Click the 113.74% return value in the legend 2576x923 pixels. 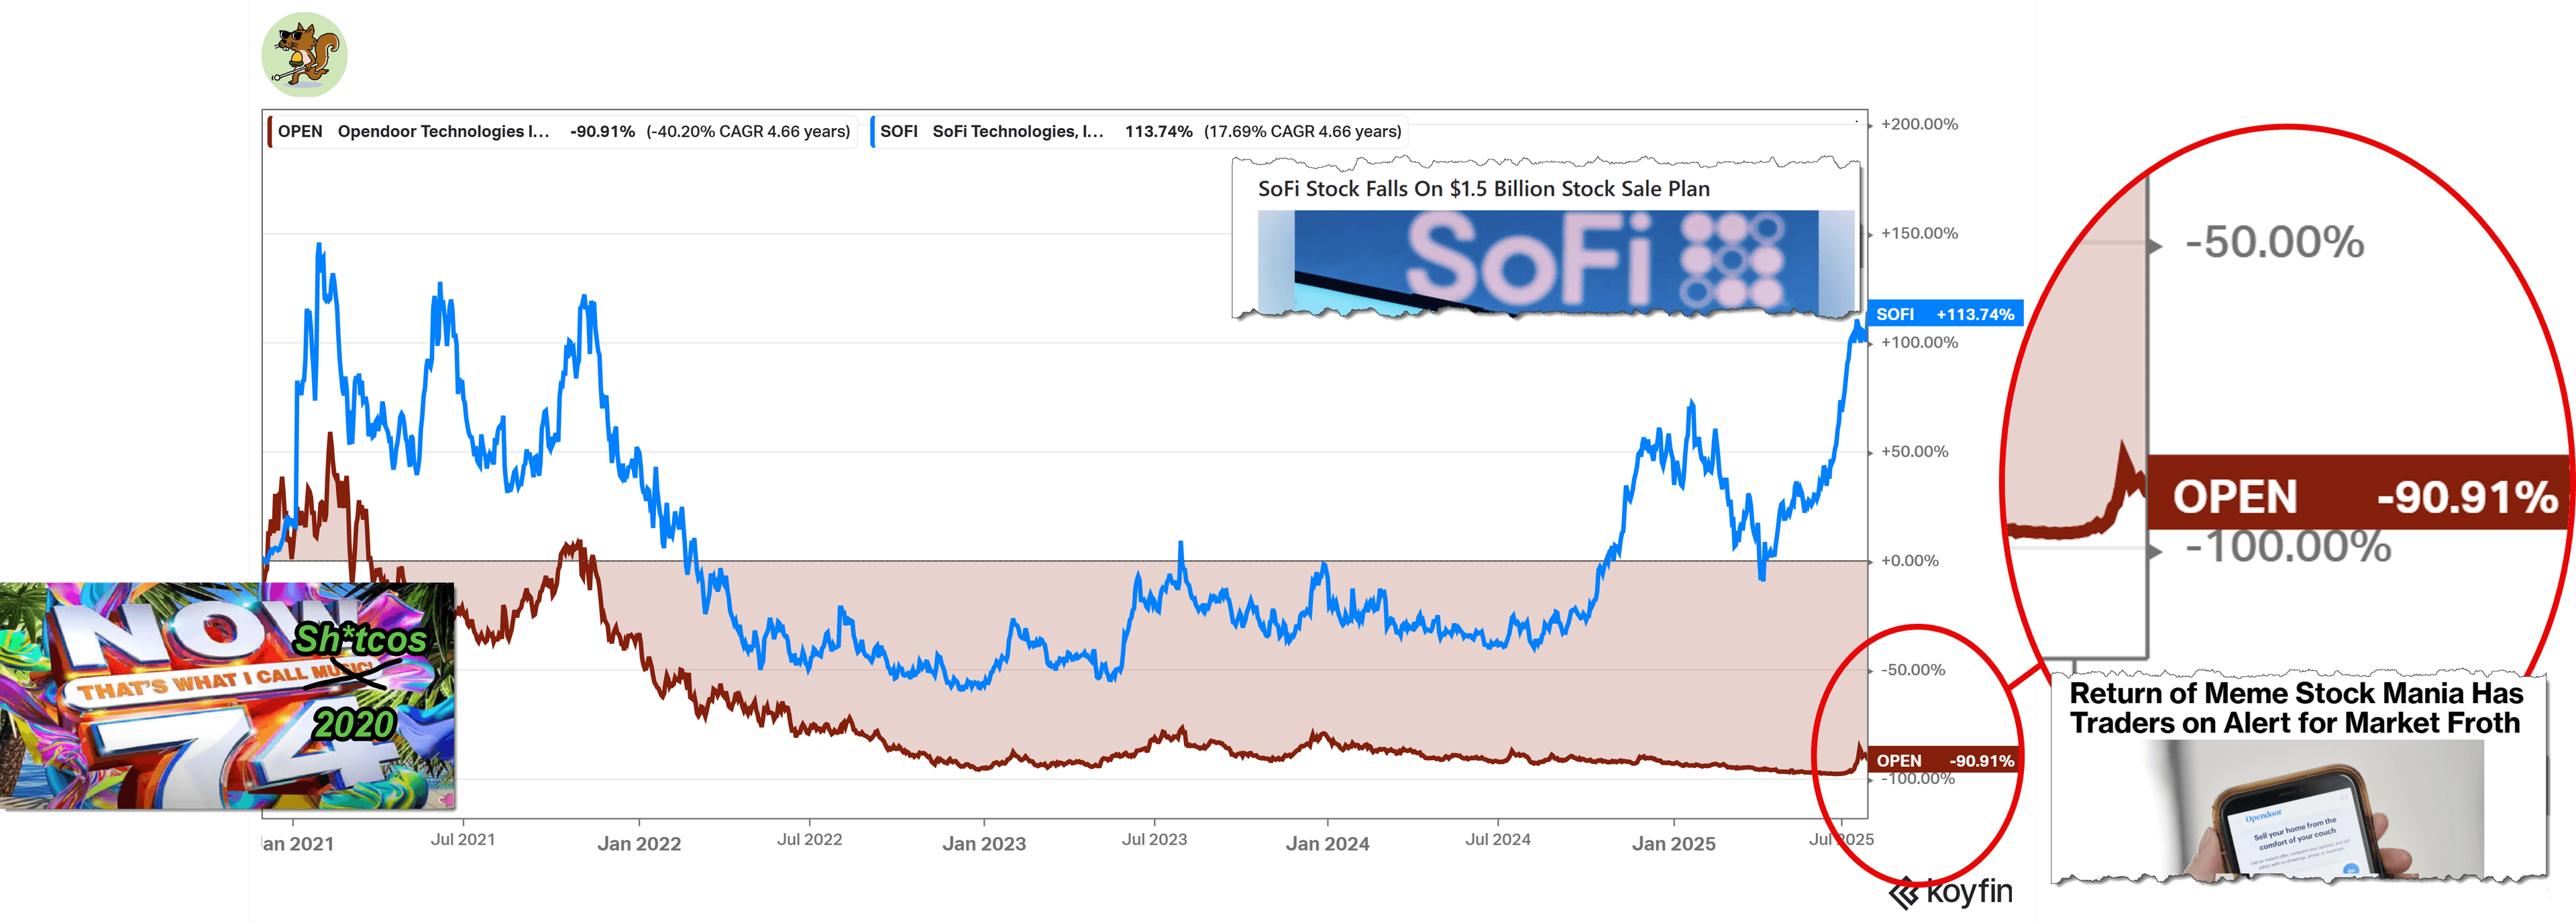coord(1158,132)
